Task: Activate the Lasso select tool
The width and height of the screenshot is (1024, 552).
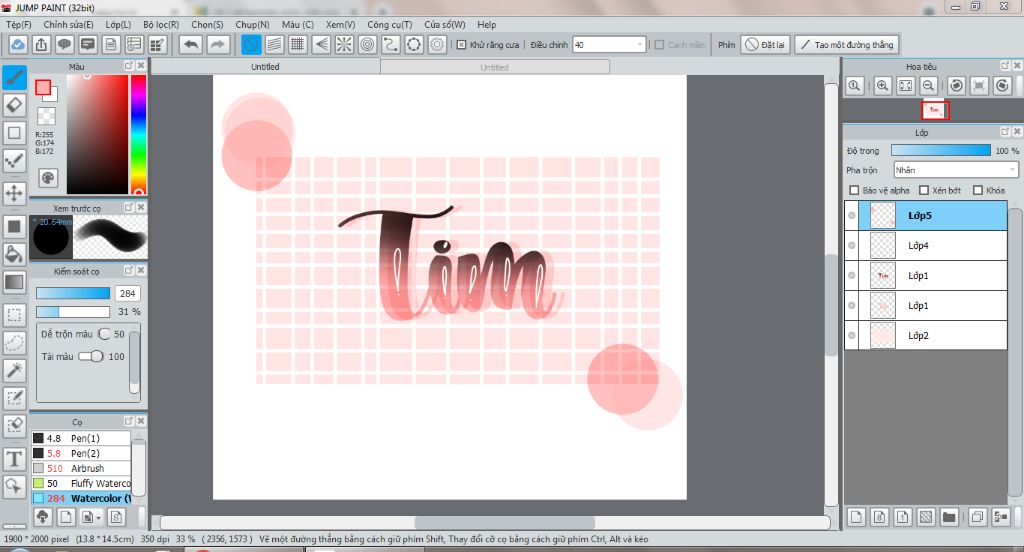Action: 14,342
